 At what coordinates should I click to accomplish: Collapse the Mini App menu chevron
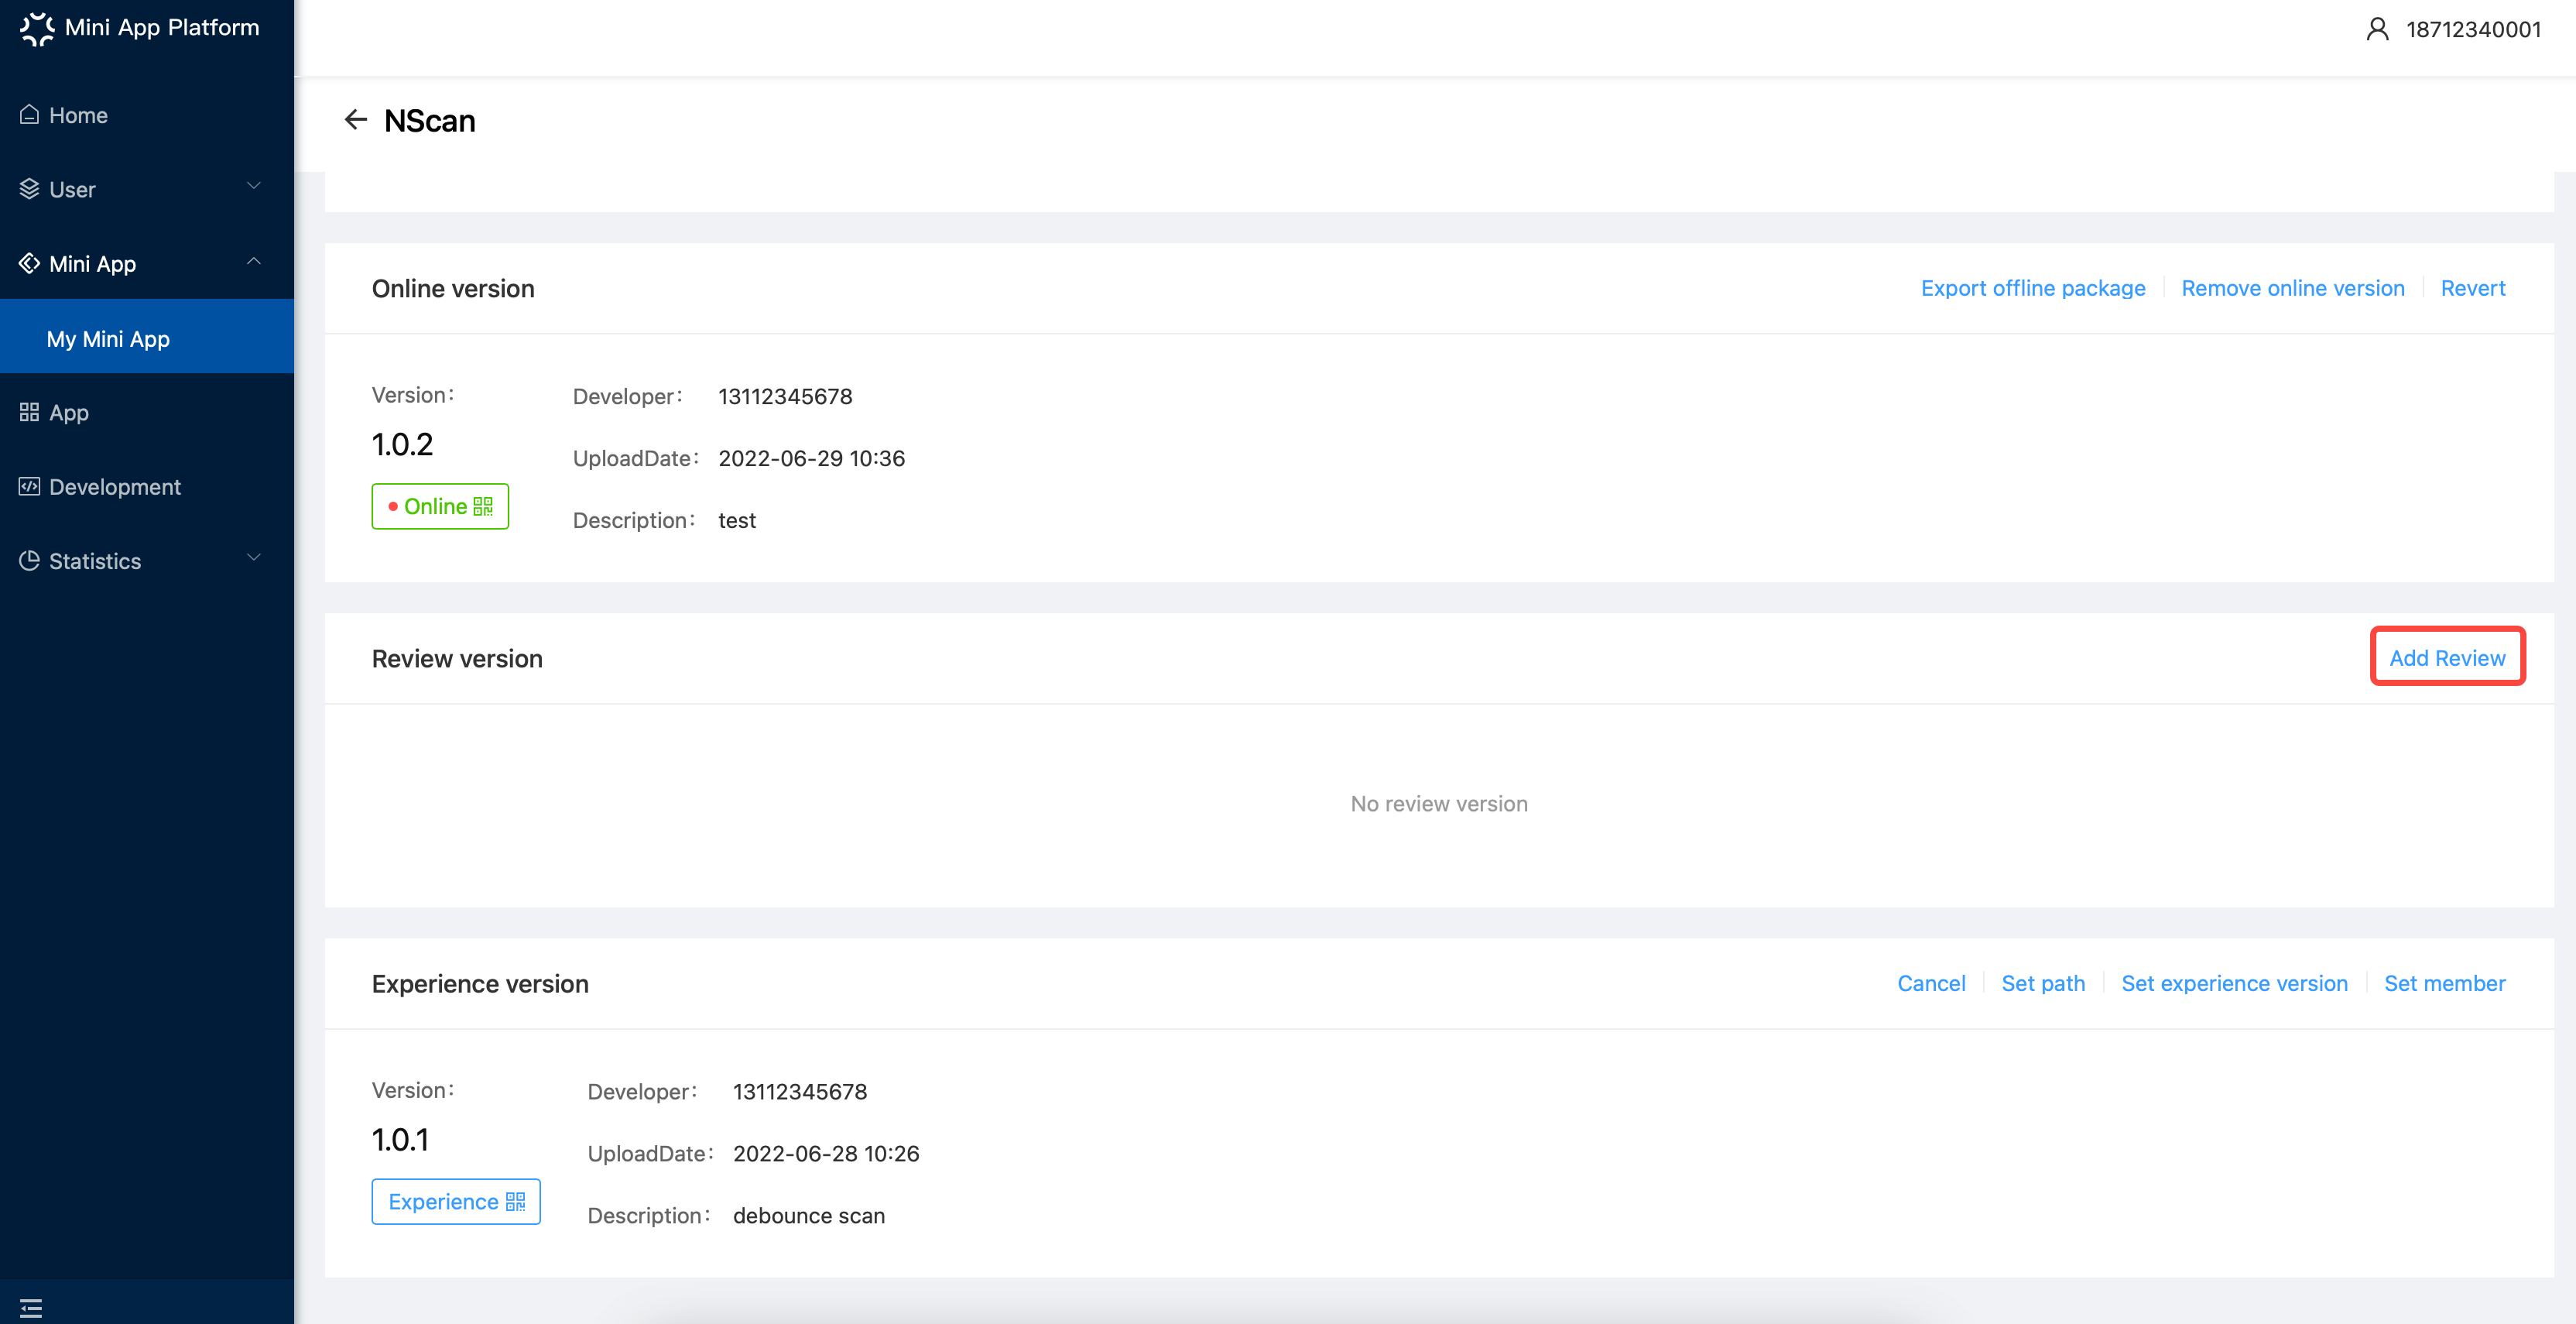click(x=254, y=261)
